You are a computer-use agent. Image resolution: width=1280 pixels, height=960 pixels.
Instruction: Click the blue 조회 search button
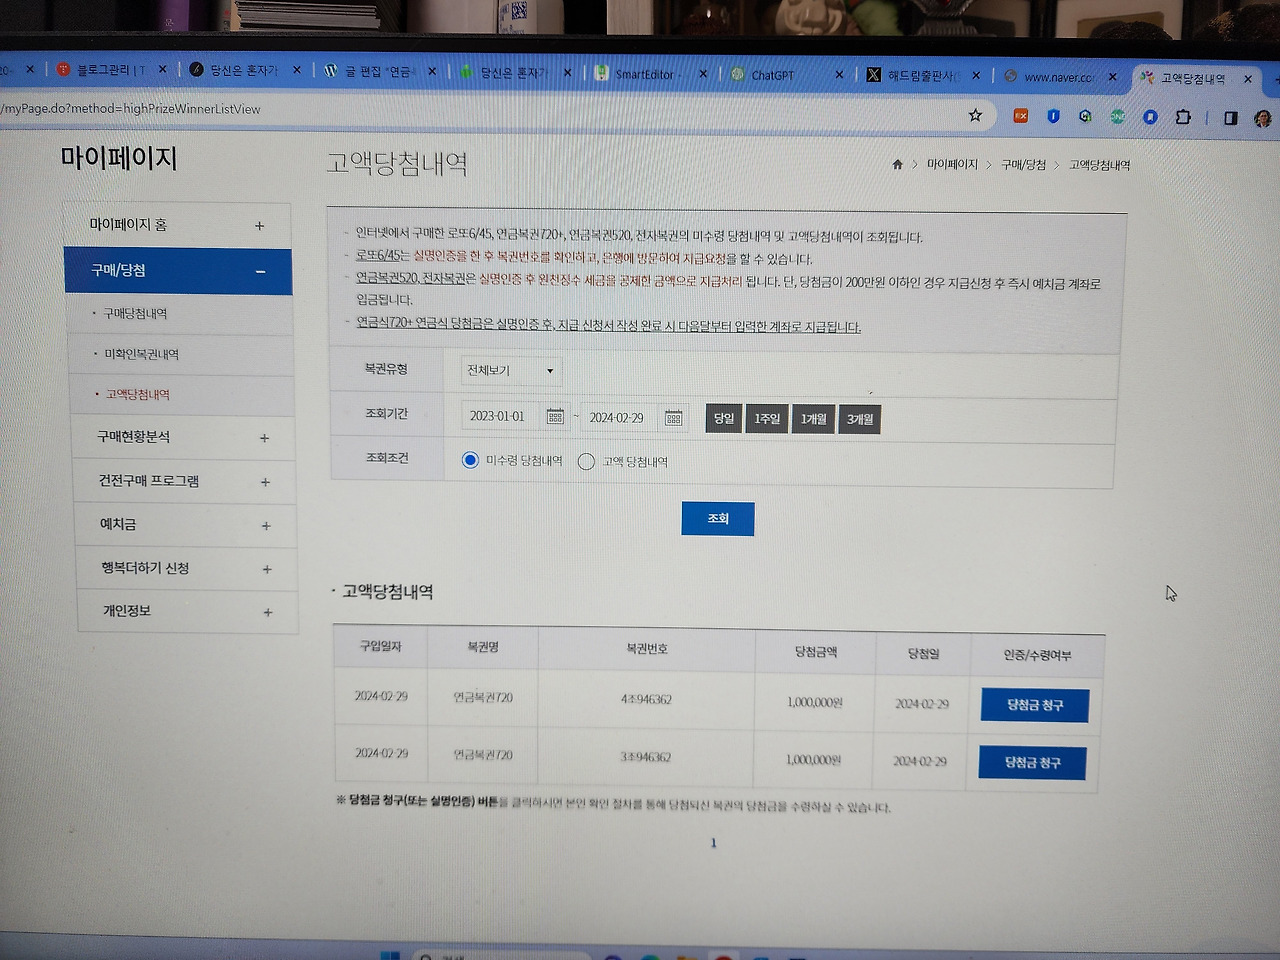tap(718, 518)
